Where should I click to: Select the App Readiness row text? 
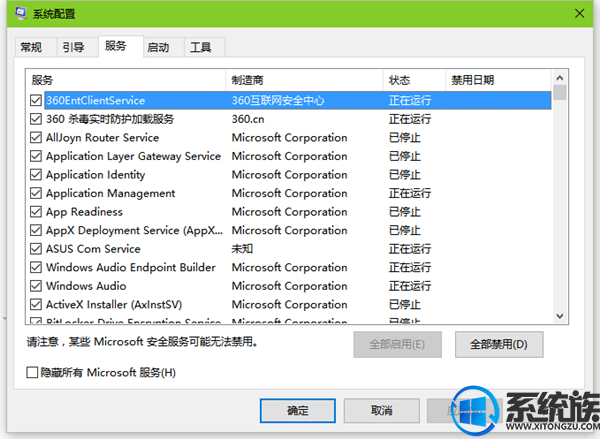84,212
